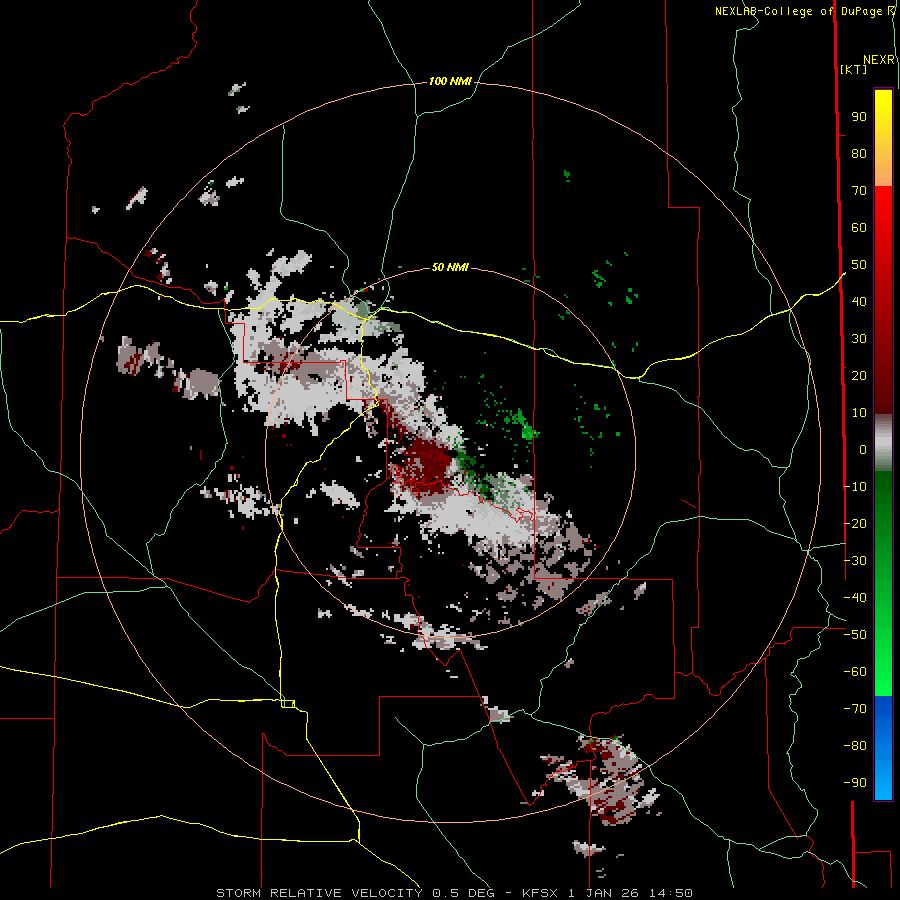Click the 50 NMI range ring label
Screen dimensions: 900x900
[x=450, y=267]
